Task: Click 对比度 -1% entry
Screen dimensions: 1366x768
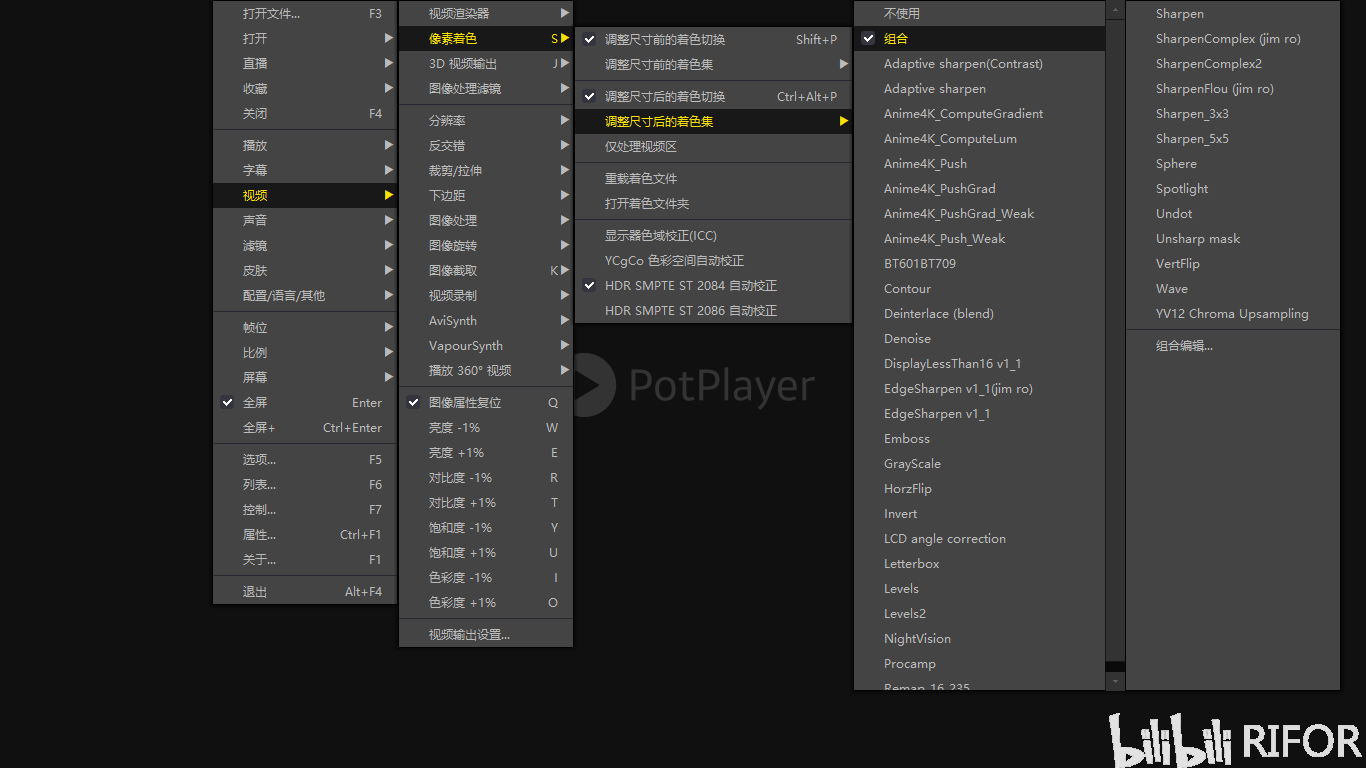Action: tap(486, 477)
